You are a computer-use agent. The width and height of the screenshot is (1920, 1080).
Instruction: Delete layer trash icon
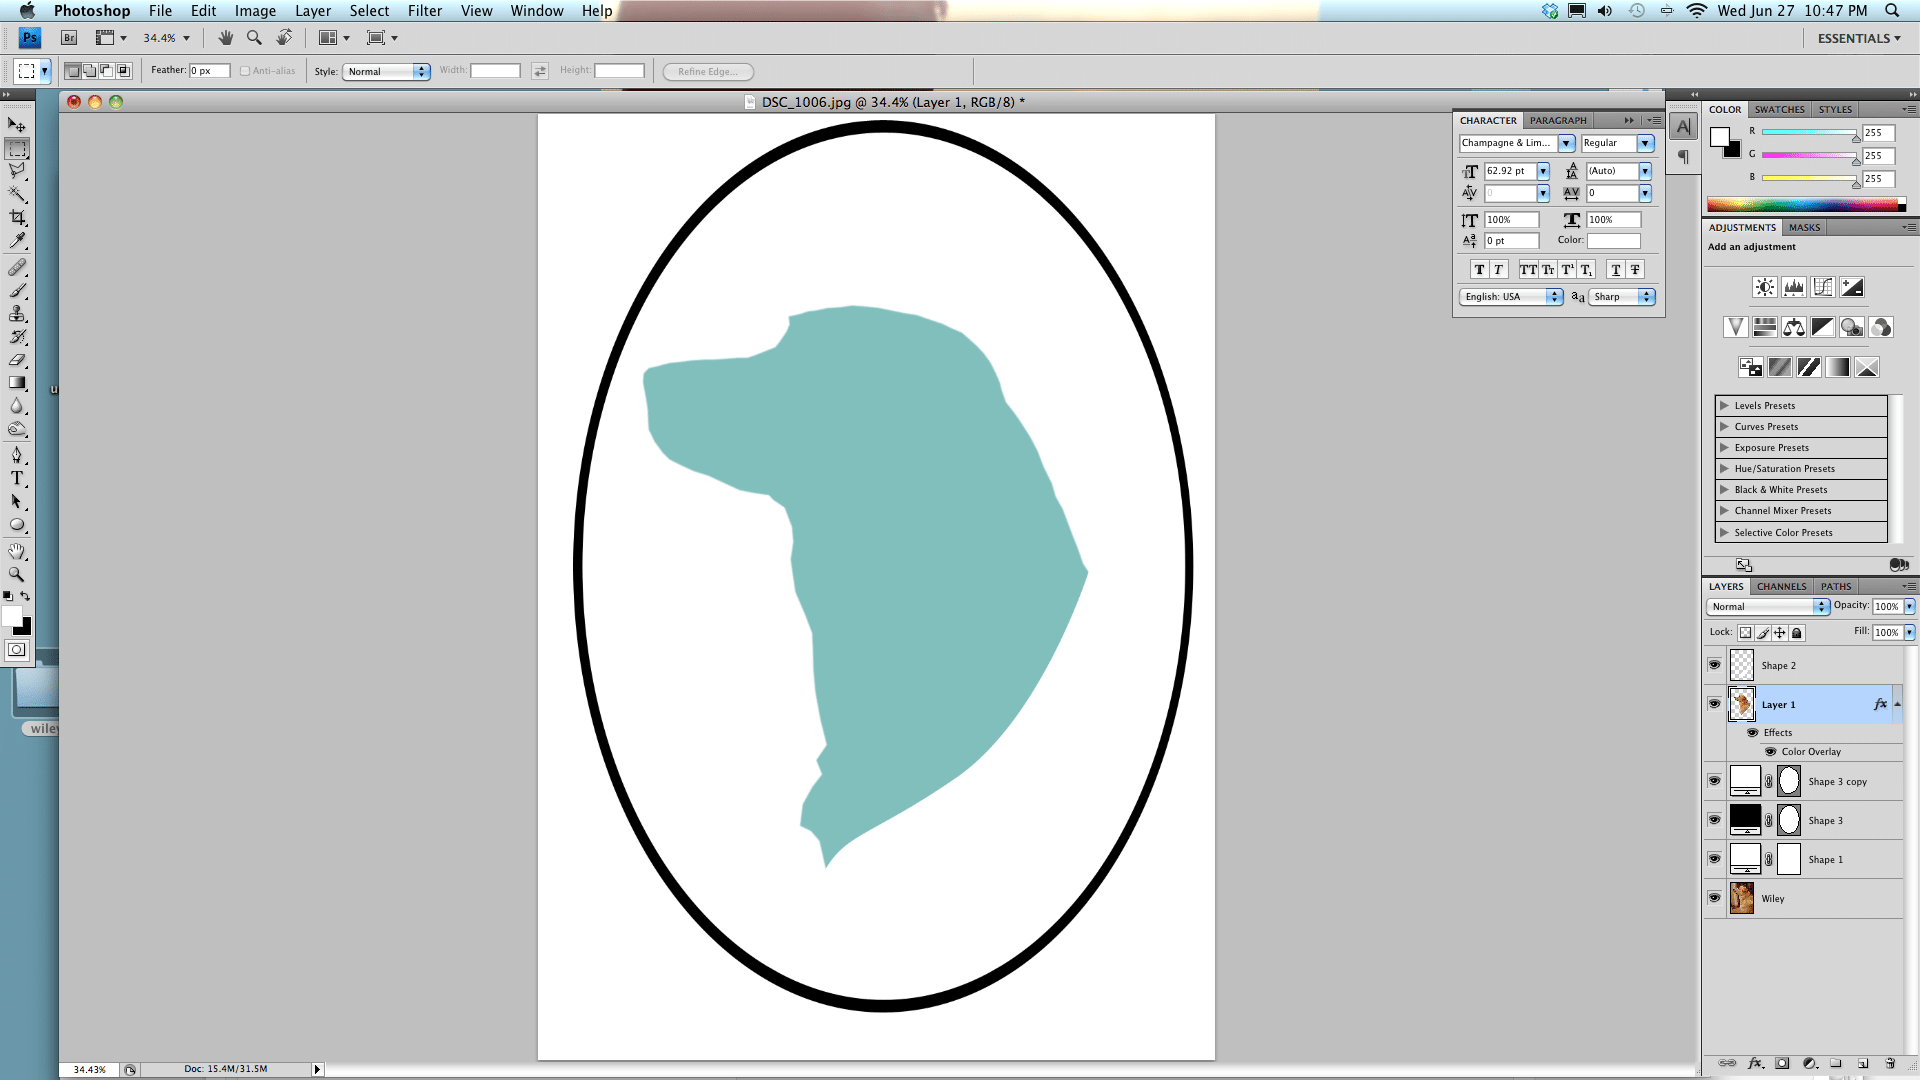pos(1890,1064)
